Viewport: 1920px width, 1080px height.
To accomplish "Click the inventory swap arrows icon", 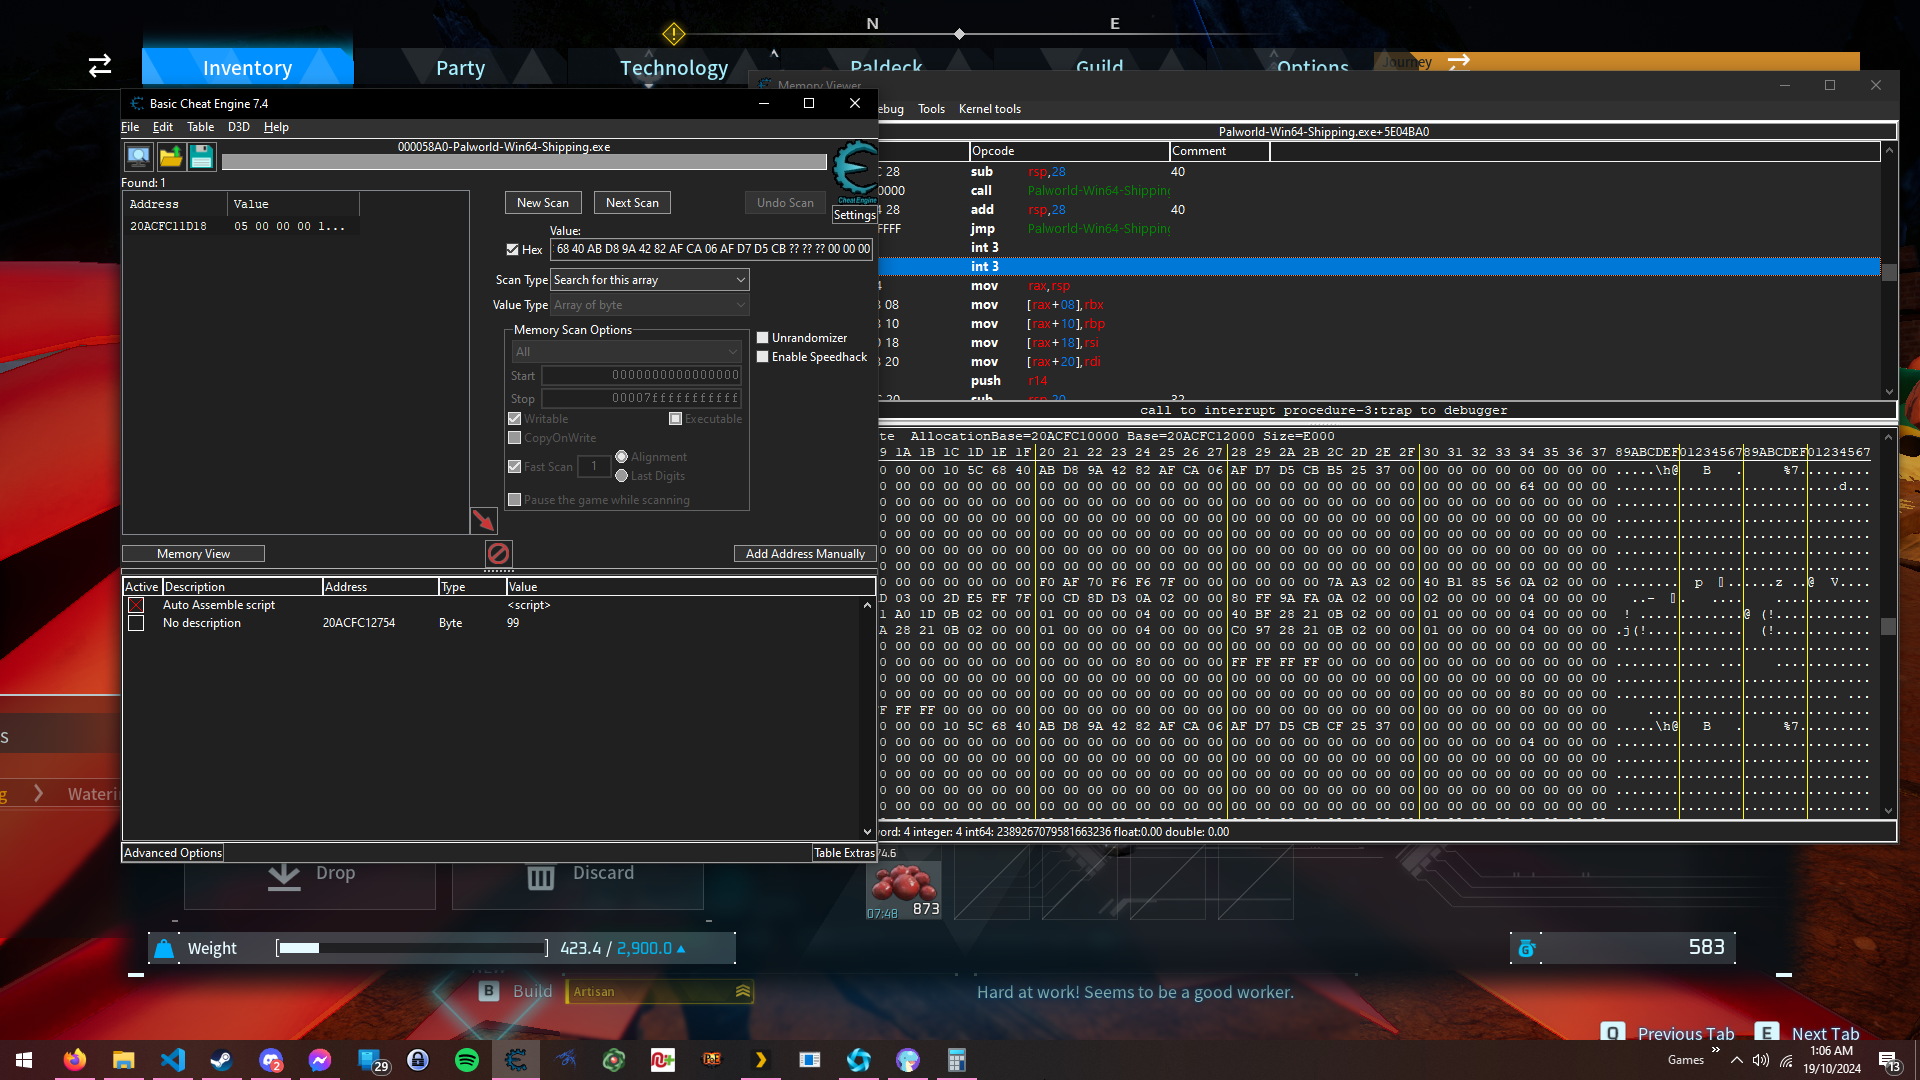I will [x=100, y=66].
